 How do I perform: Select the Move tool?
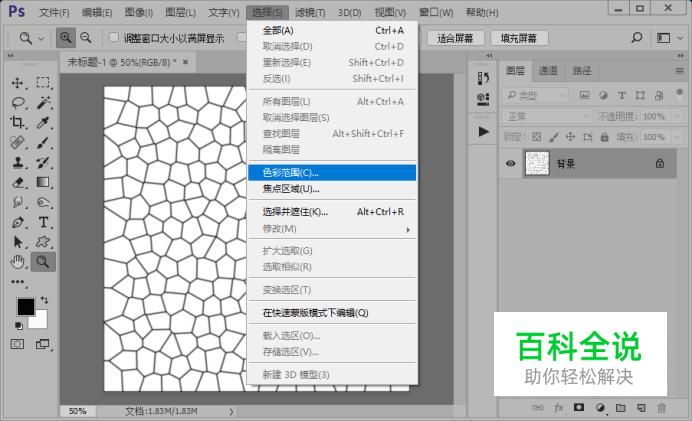click(x=18, y=83)
